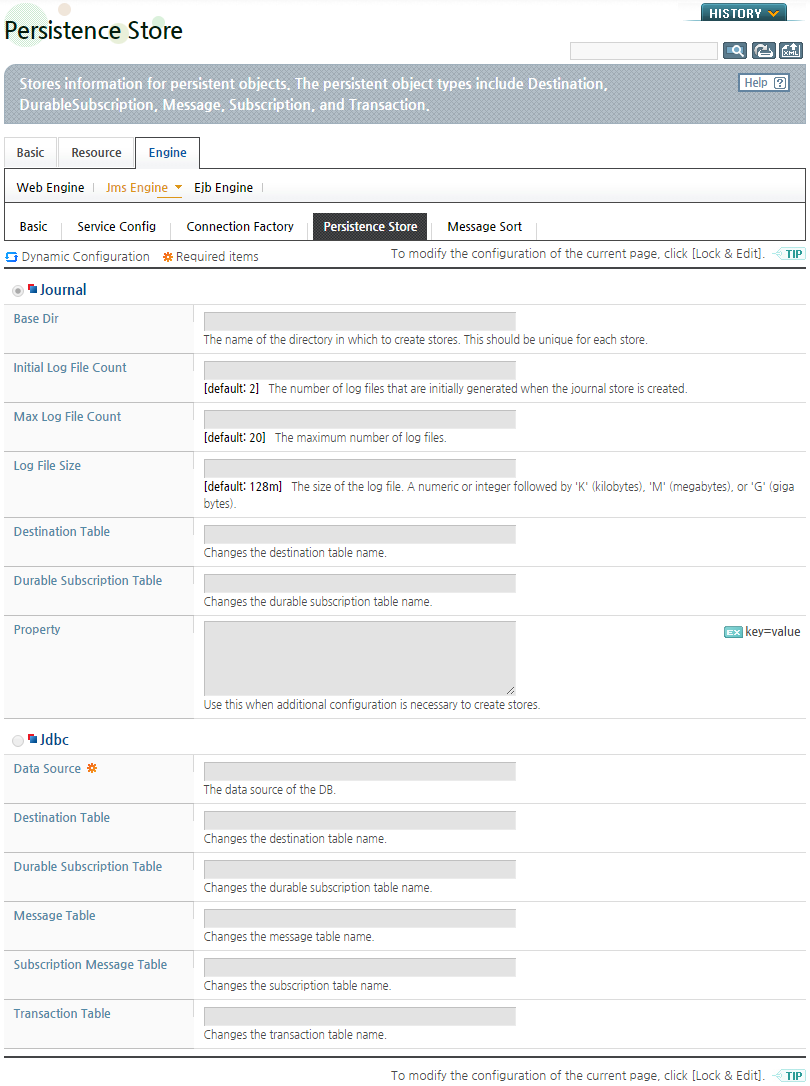The image size is (810, 1086).
Task: Switch to the Resource tab
Action: pos(96,153)
